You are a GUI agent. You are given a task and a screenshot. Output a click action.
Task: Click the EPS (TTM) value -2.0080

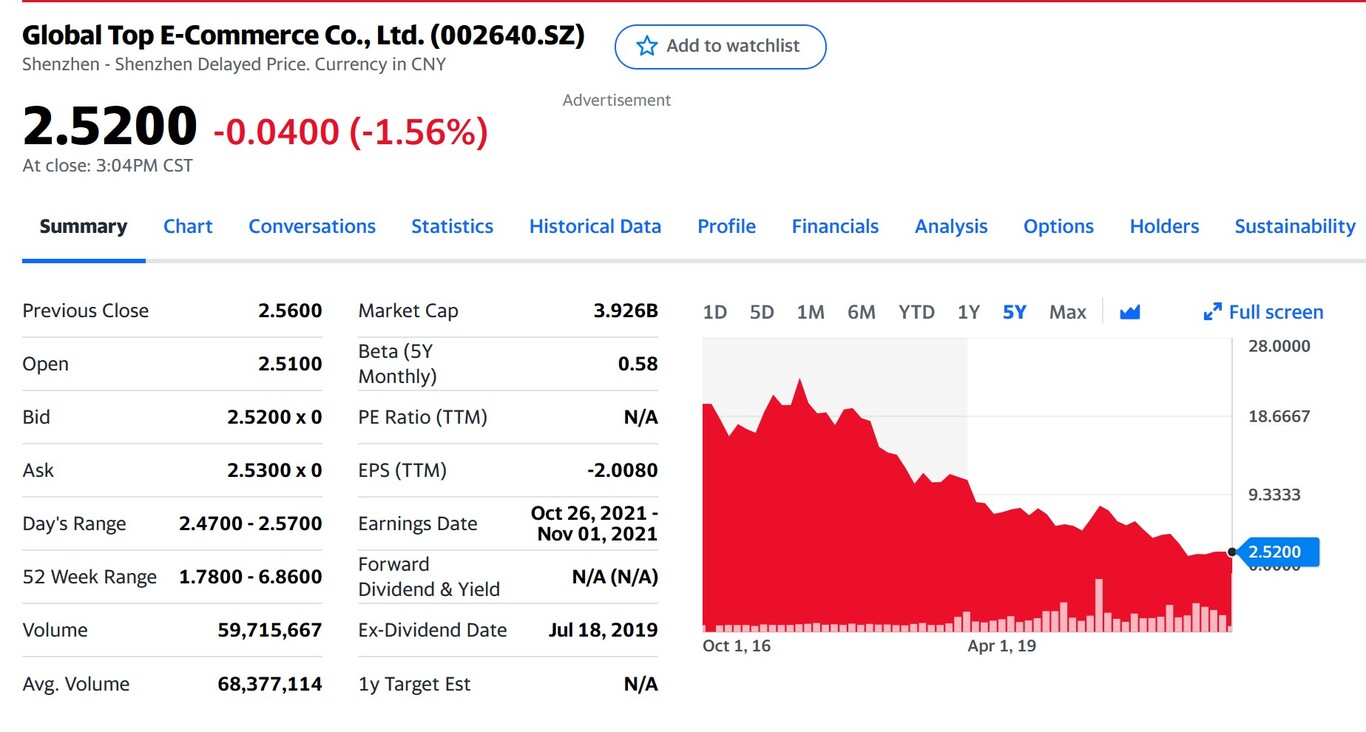(624, 470)
